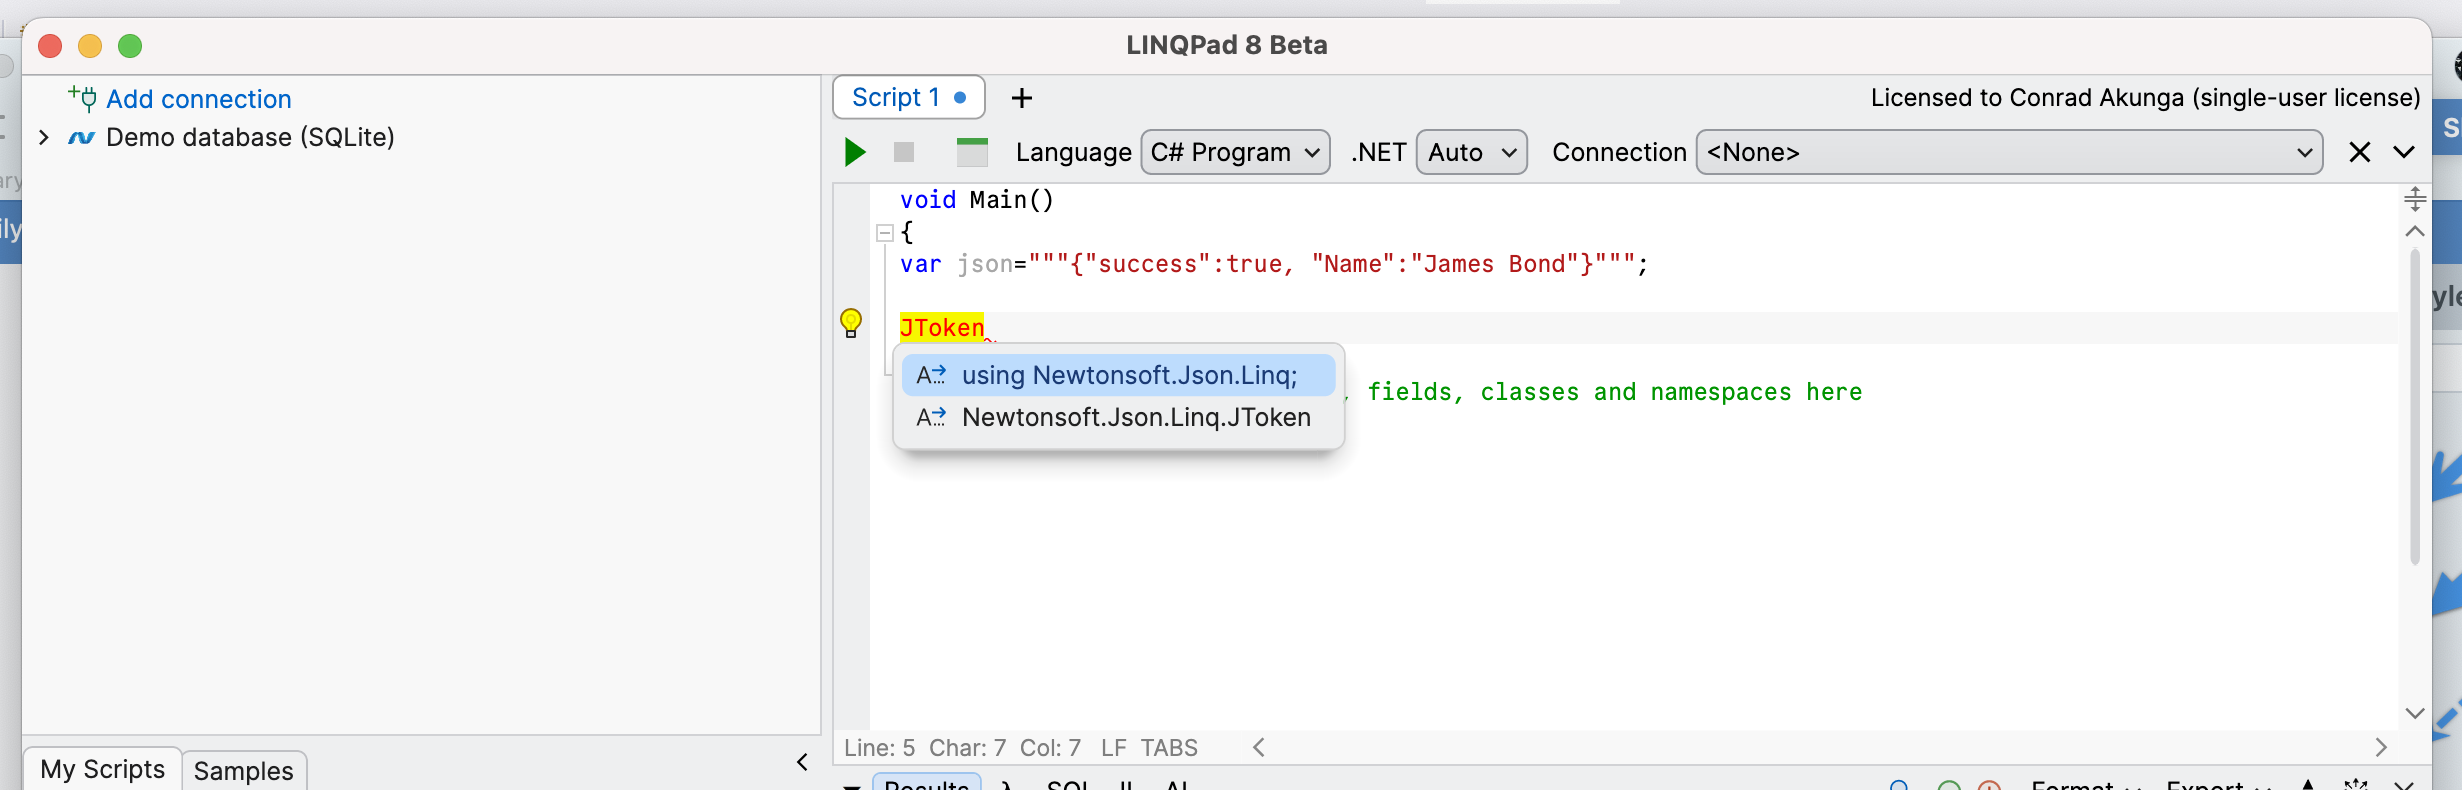Click the lightbulb quick-fix icon
Viewport: 2462px width, 790px height.
coord(851,323)
